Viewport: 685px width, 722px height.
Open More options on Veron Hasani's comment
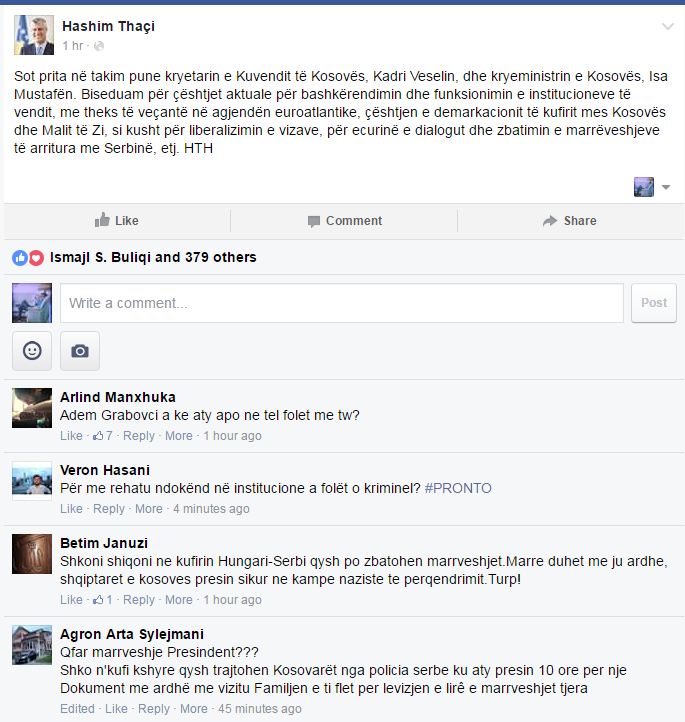tap(149, 509)
